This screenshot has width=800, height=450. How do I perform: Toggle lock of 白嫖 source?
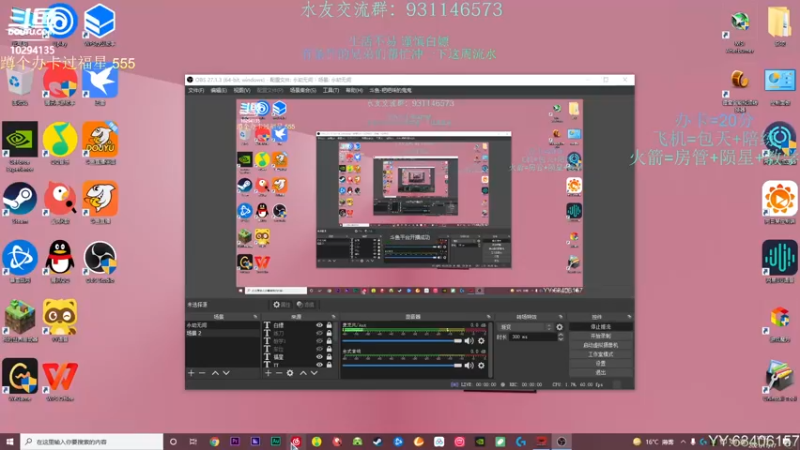329,325
